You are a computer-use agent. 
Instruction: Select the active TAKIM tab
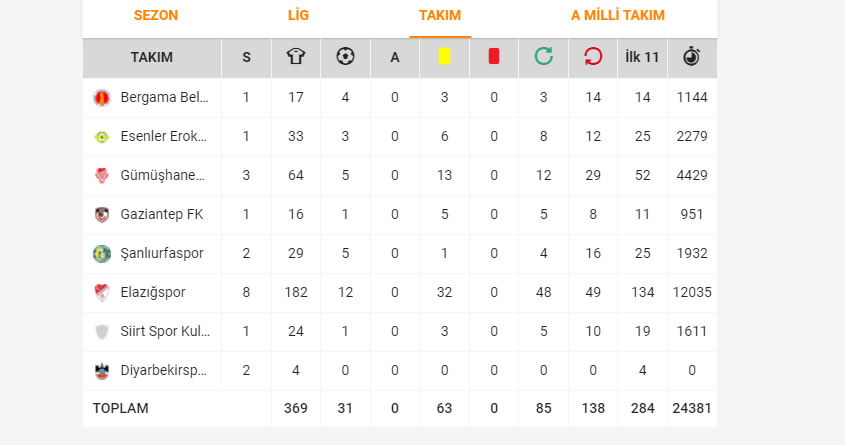440,15
